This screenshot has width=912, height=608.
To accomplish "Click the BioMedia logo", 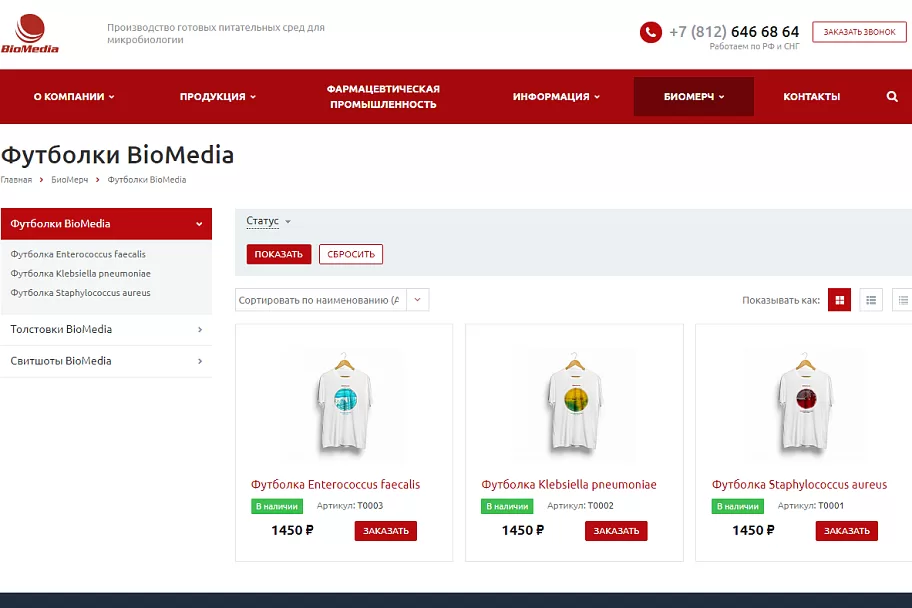I will 30,34.
